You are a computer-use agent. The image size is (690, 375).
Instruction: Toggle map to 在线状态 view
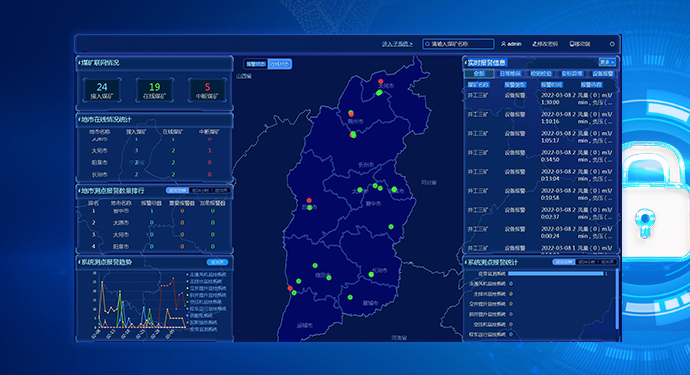coord(279,64)
